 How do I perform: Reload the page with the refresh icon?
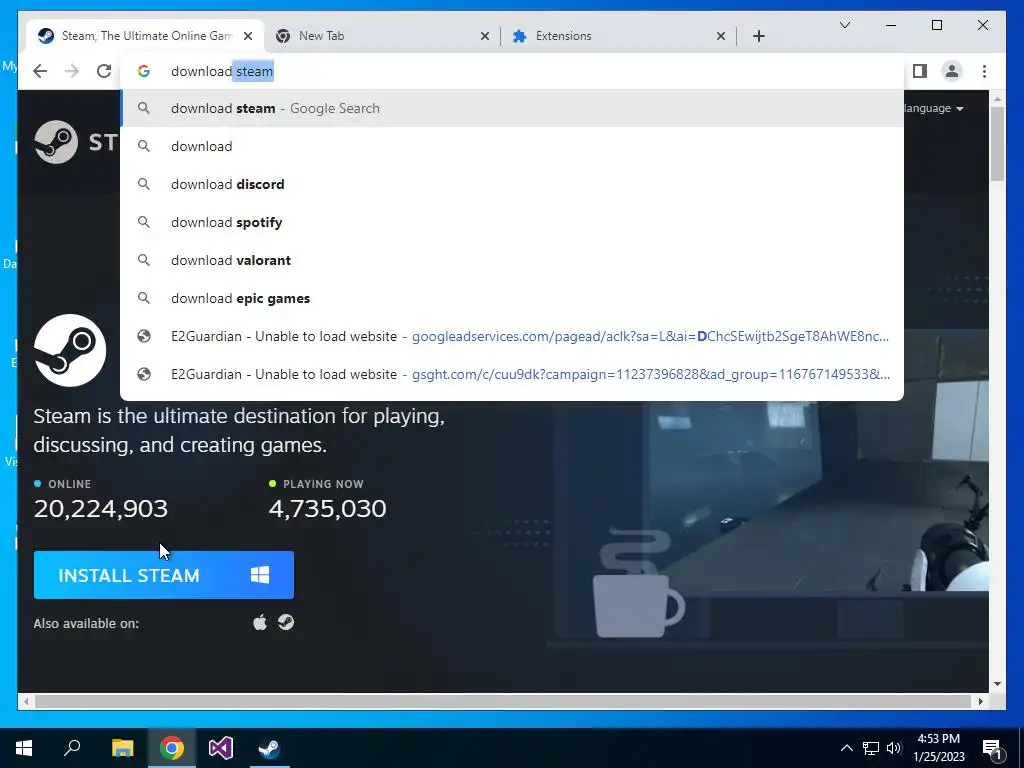coord(104,71)
